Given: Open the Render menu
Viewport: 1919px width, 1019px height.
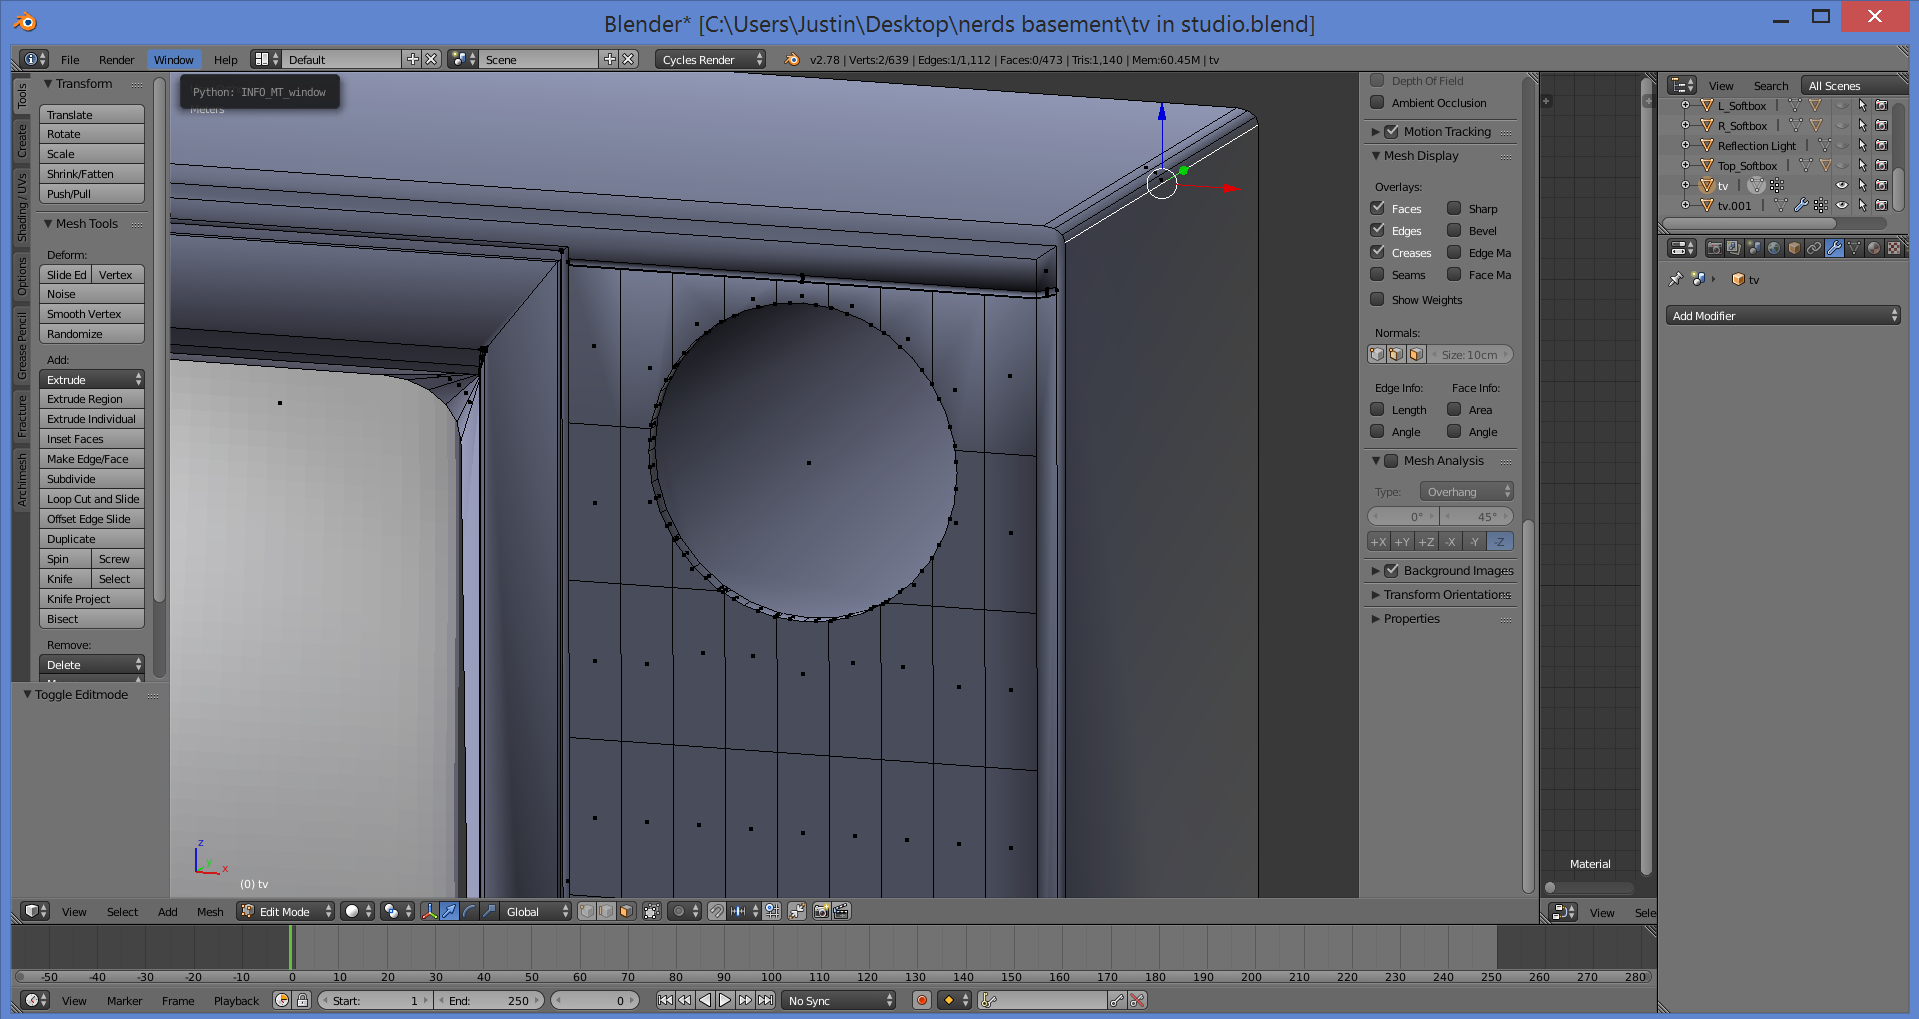Looking at the screenshot, I should 116,60.
